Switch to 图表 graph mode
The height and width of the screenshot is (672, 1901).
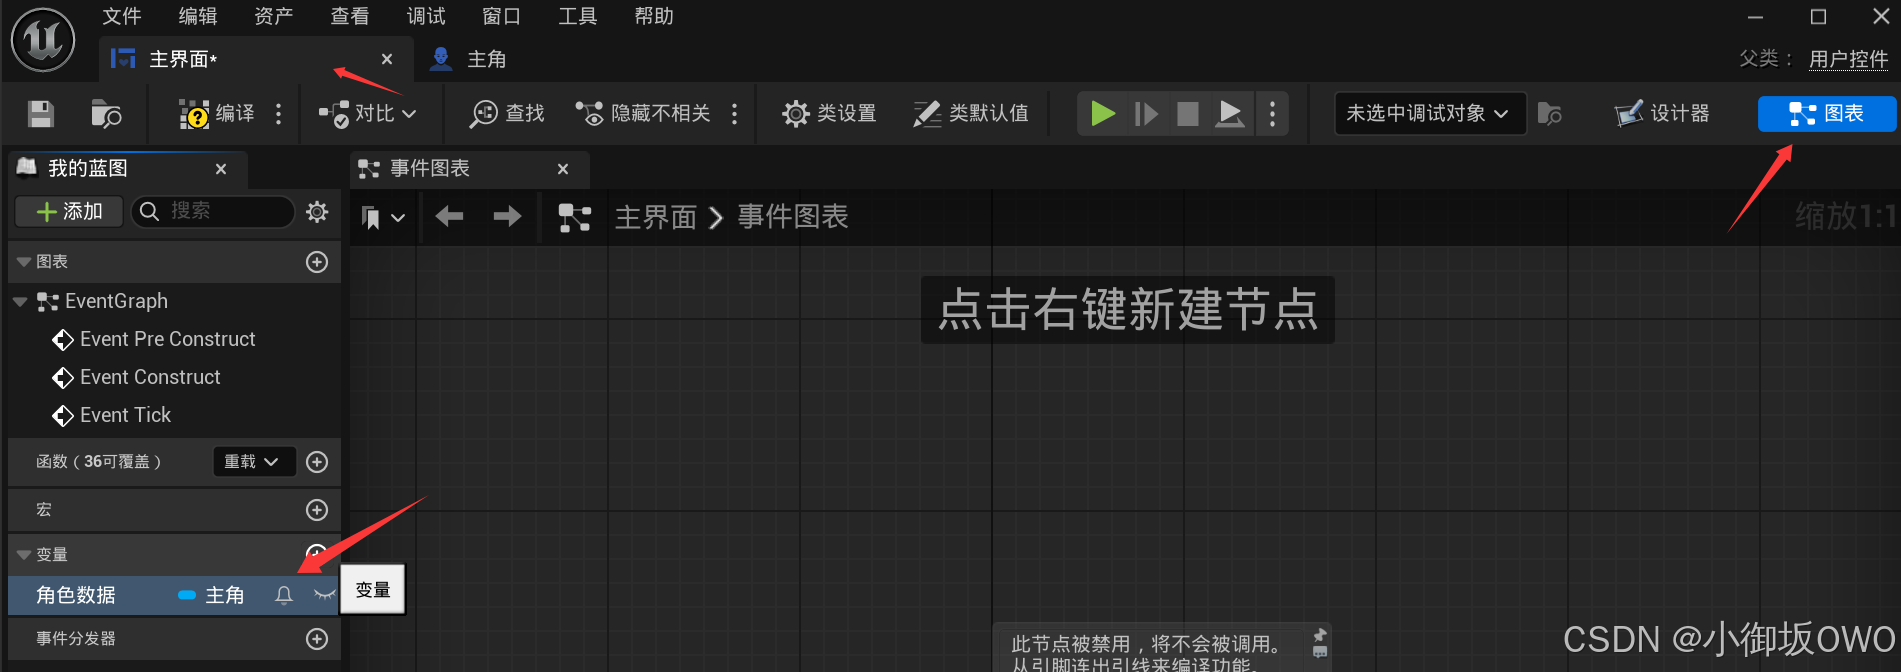pyautogui.click(x=1827, y=114)
